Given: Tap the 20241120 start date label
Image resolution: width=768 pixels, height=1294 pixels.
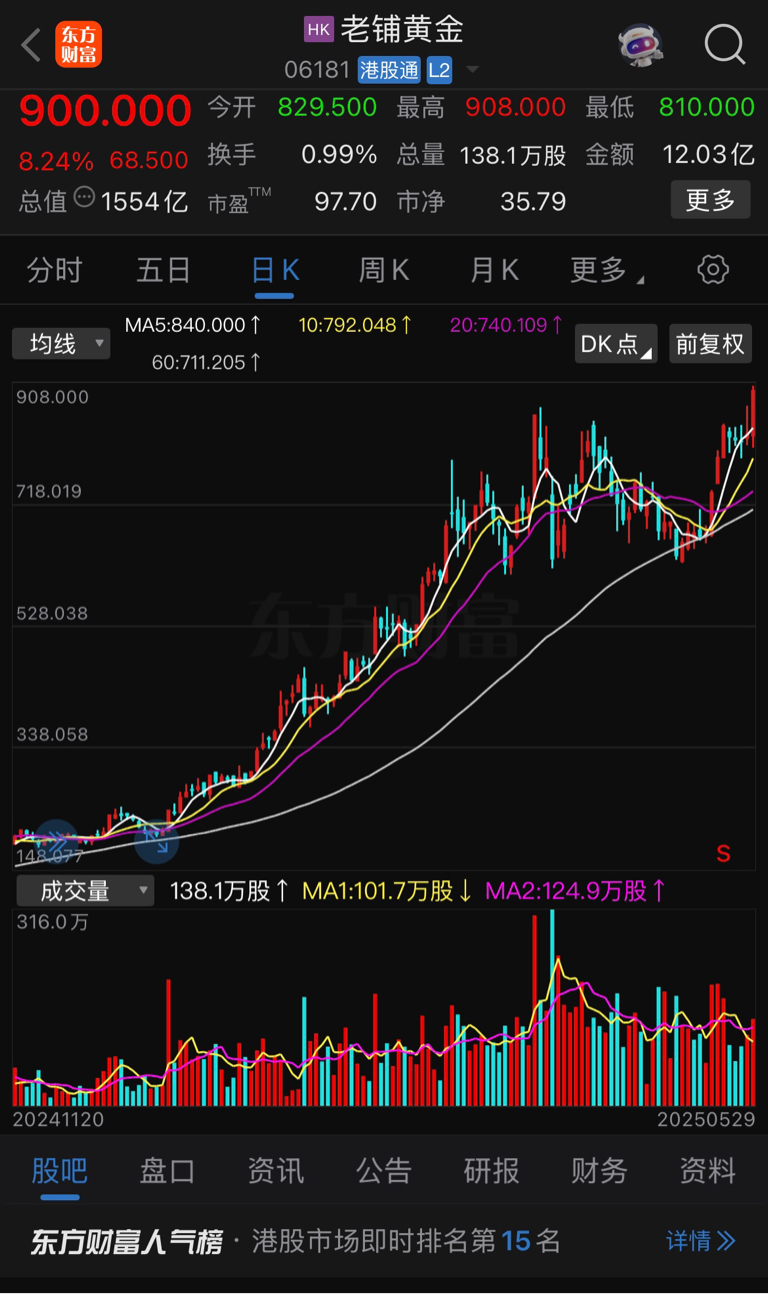Looking at the screenshot, I should coord(58,1119).
